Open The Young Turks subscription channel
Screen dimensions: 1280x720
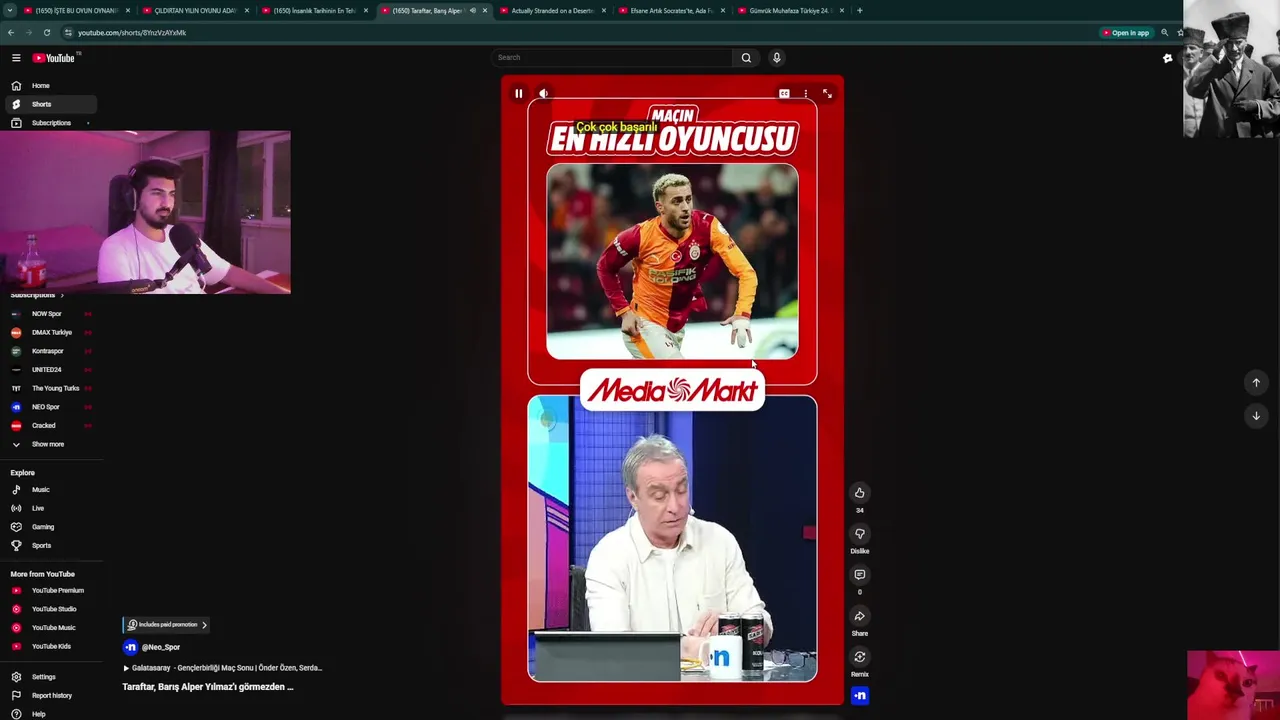coord(49,389)
